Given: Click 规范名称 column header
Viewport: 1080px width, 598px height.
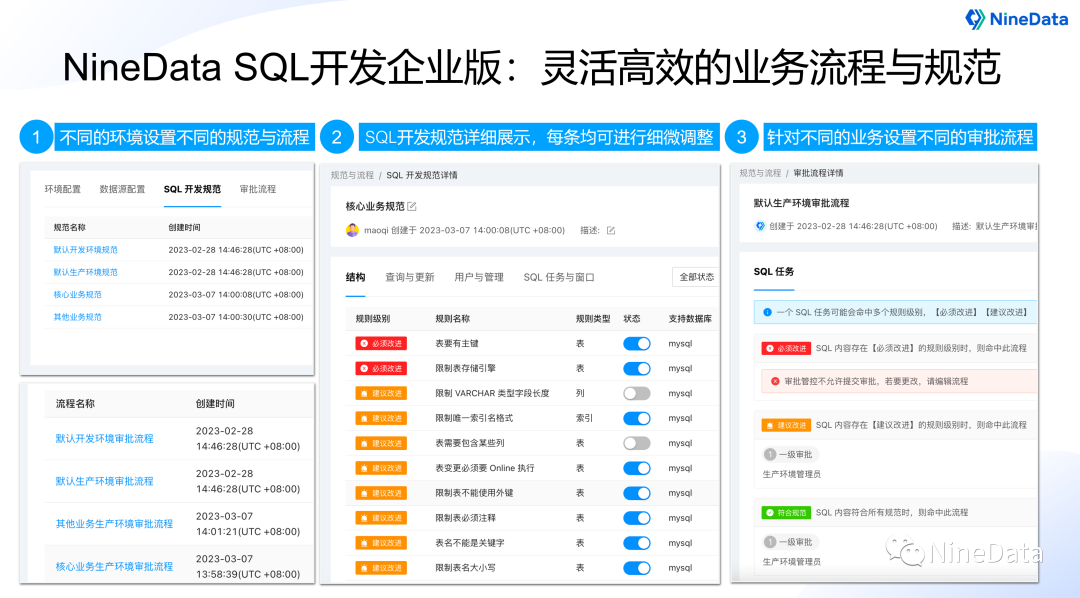Looking at the screenshot, I should click(x=70, y=227).
